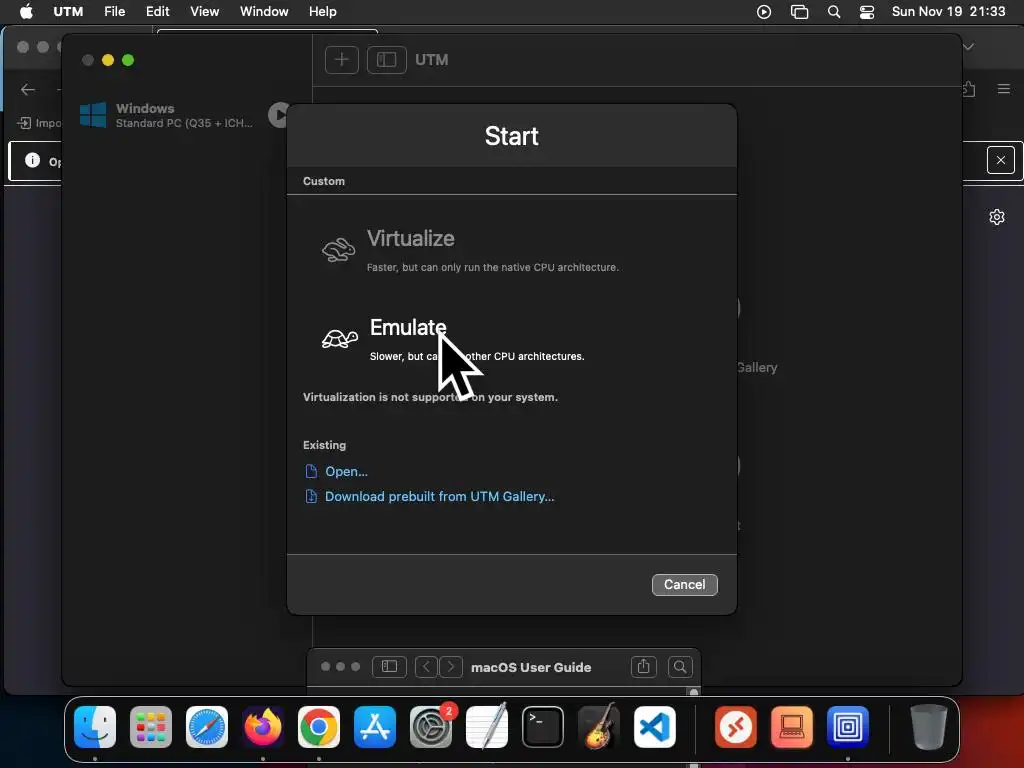Click the info icon in background notification bar
This screenshot has height=768, width=1024.
(x=32, y=160)
